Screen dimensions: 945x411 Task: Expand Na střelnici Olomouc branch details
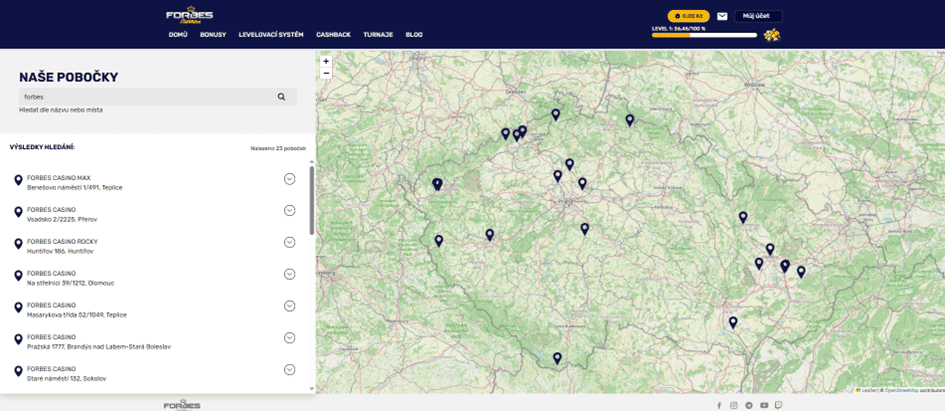tap(289, 274)
